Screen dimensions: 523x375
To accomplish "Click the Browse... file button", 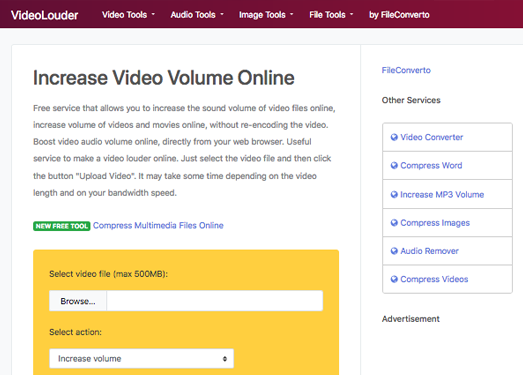I will tap(78, 301).
